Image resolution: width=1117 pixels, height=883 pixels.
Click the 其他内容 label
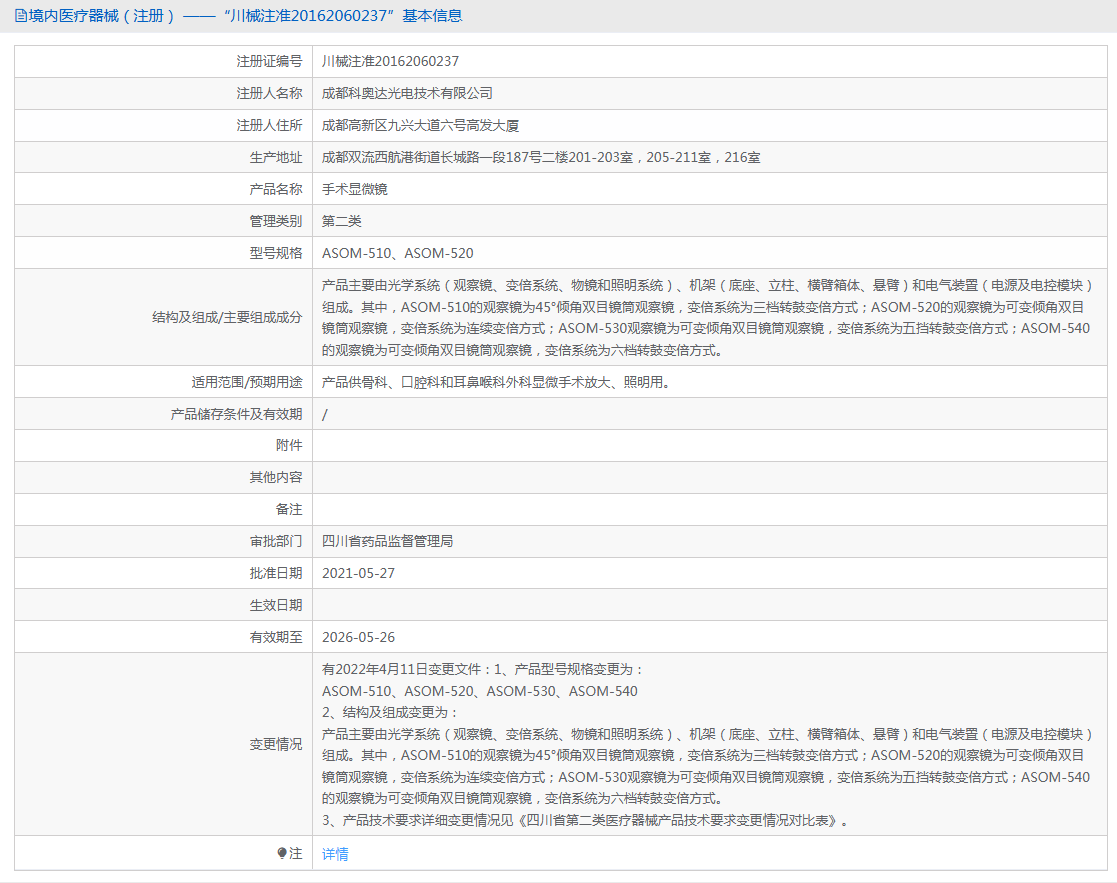coord(276,477)
